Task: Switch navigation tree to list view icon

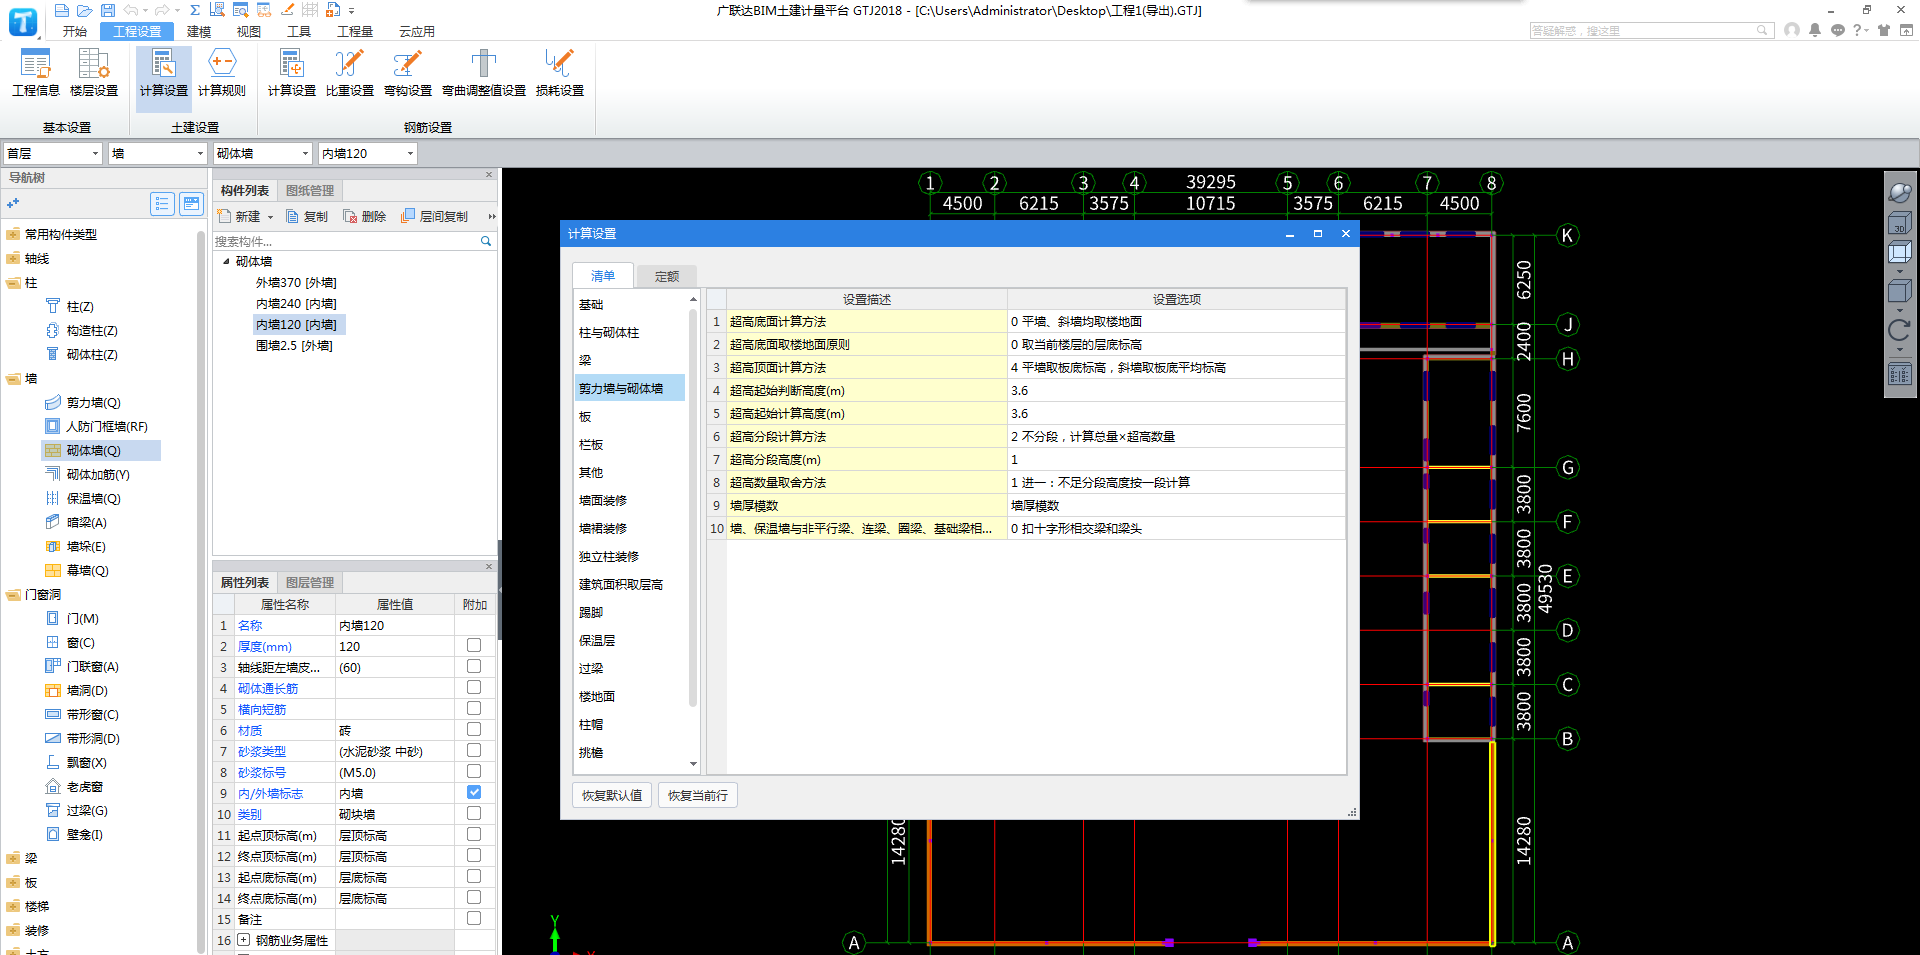Action: (162, 204)
